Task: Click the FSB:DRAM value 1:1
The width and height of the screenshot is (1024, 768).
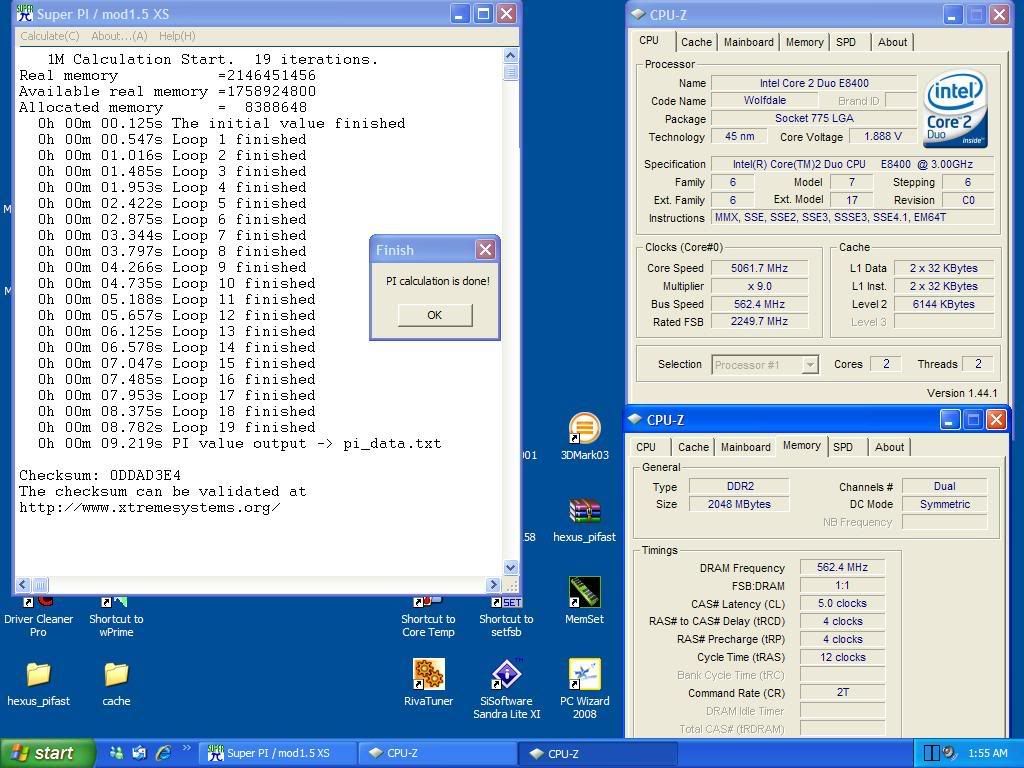Action: click(842, 585)
